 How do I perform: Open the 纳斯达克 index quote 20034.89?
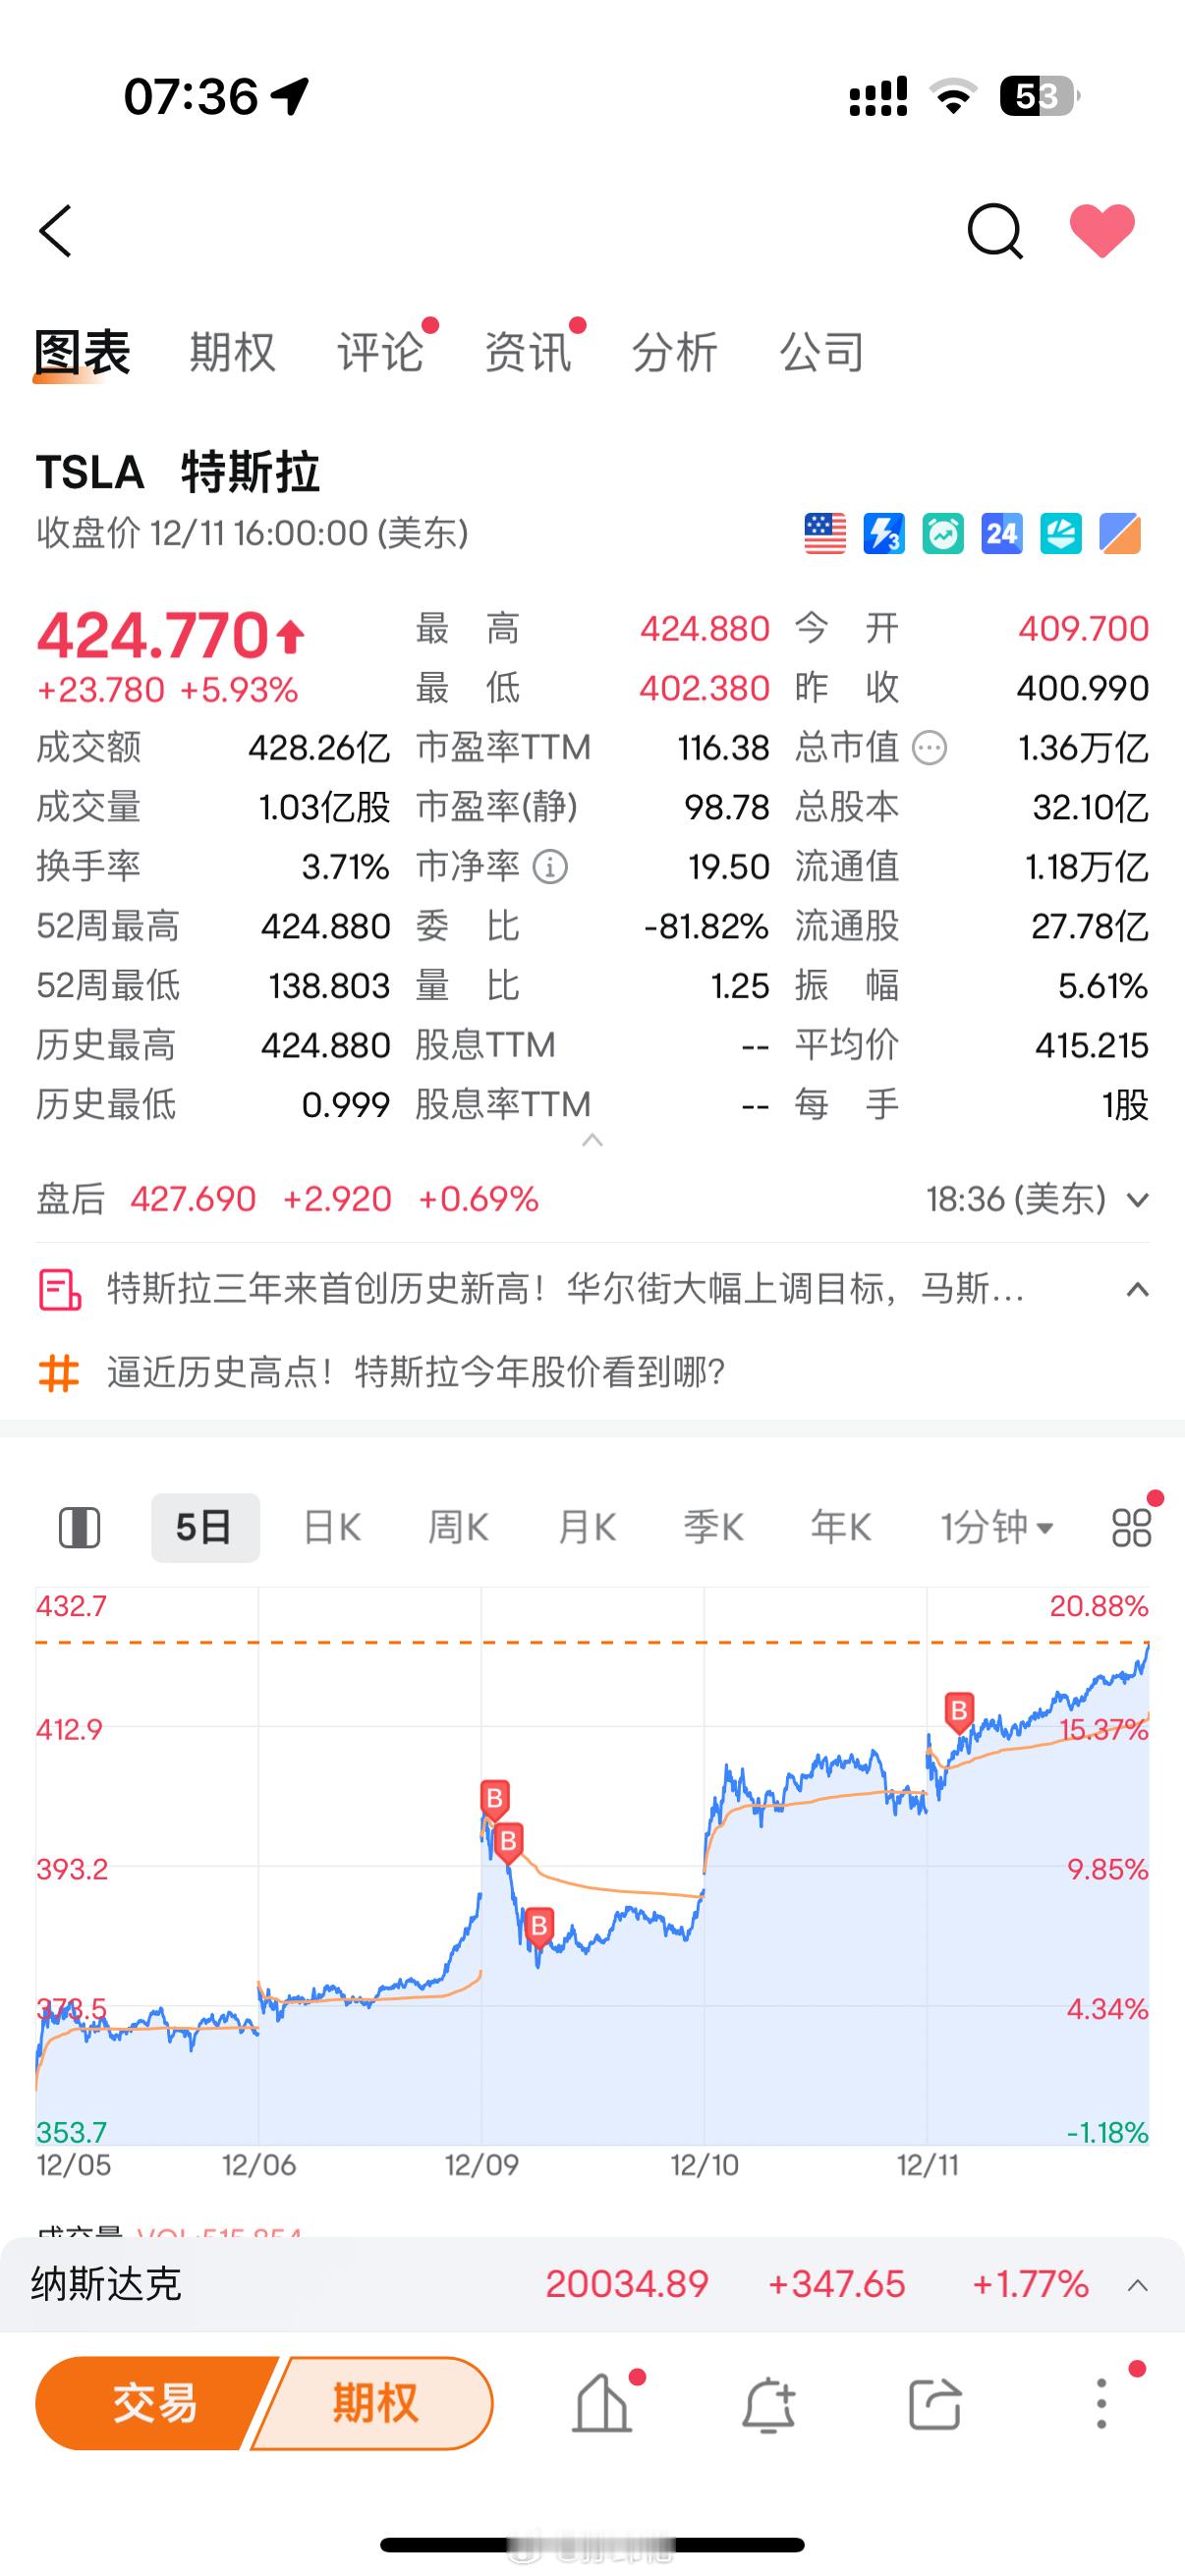click(627, 2284)
